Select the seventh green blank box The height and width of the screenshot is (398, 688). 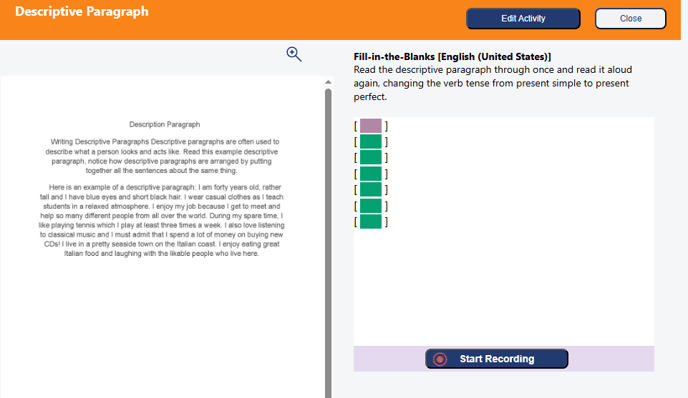pyautogui.click(x=371, y=222)
